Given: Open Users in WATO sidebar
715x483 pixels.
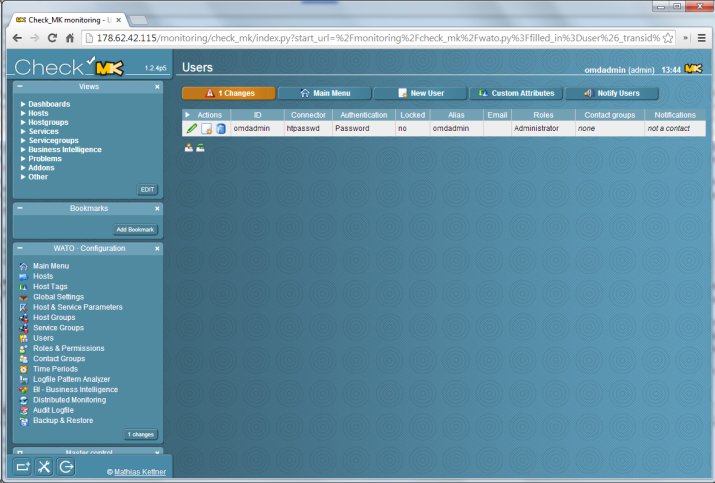Looking at the screenshot, I should [x=43, y=338].
